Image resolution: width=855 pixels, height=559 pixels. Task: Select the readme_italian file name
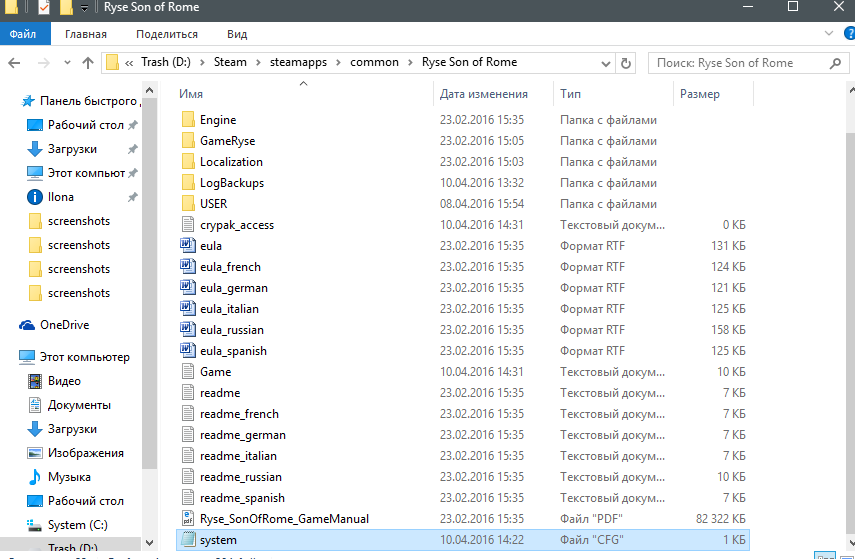(x=238, y=456)
